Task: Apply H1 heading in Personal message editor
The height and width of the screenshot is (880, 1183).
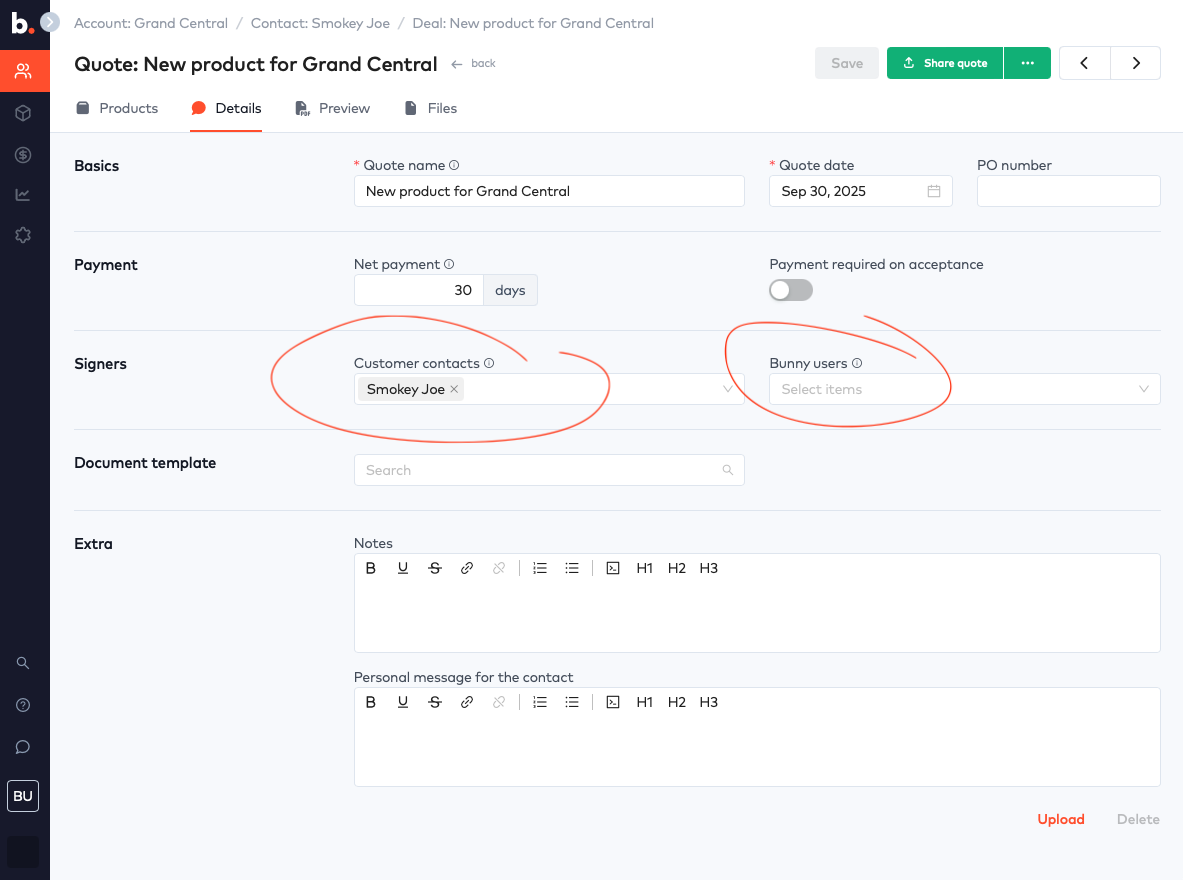Action: [x=644, y=702]
